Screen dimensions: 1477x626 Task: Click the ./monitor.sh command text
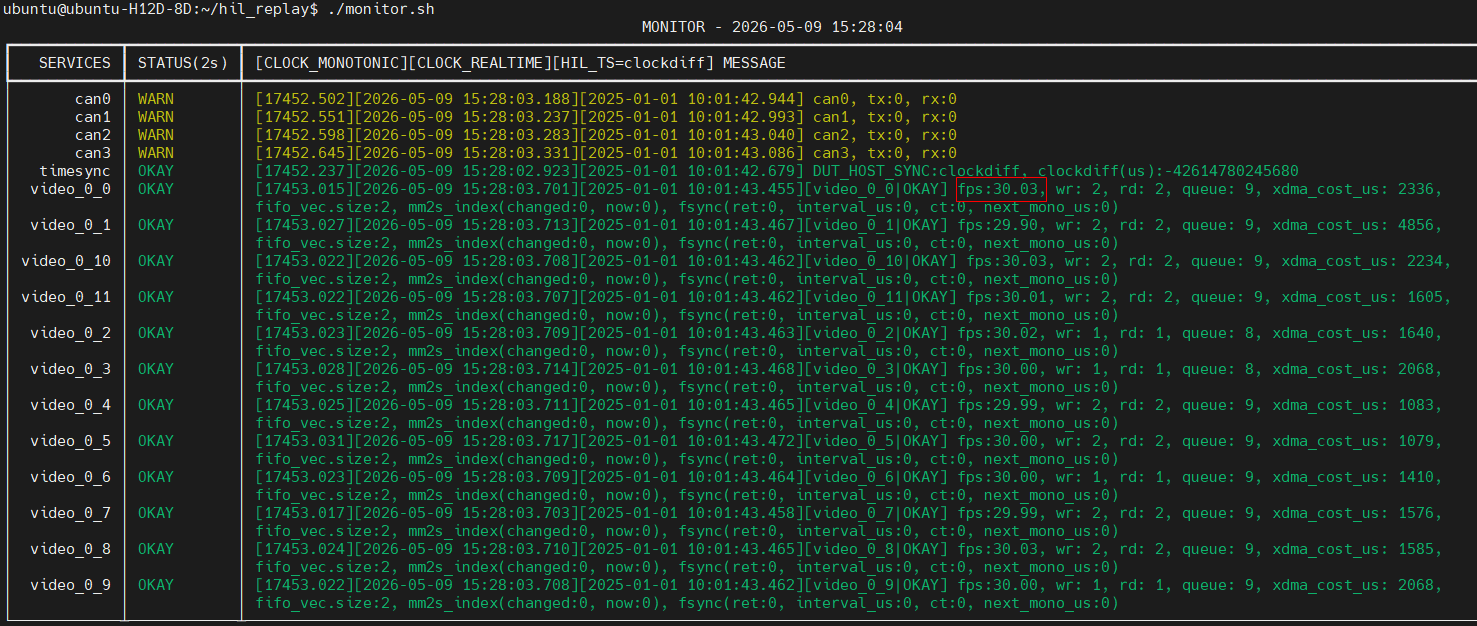(x=380, y=9)
